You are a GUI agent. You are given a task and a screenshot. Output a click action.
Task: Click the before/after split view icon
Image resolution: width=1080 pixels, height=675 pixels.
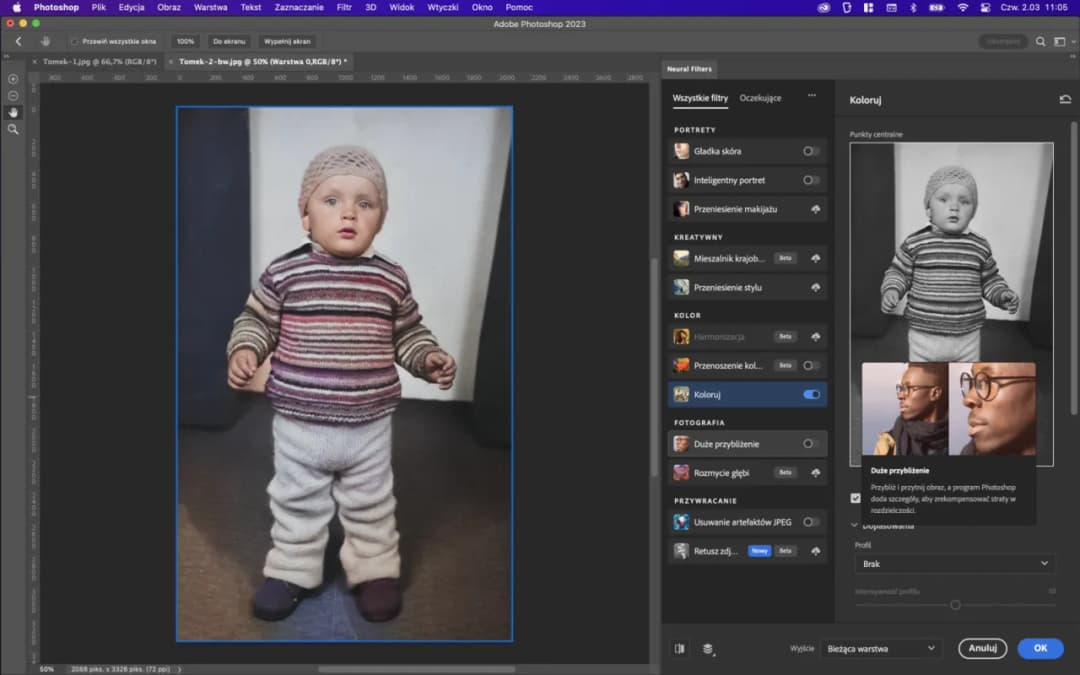(679, 648)
